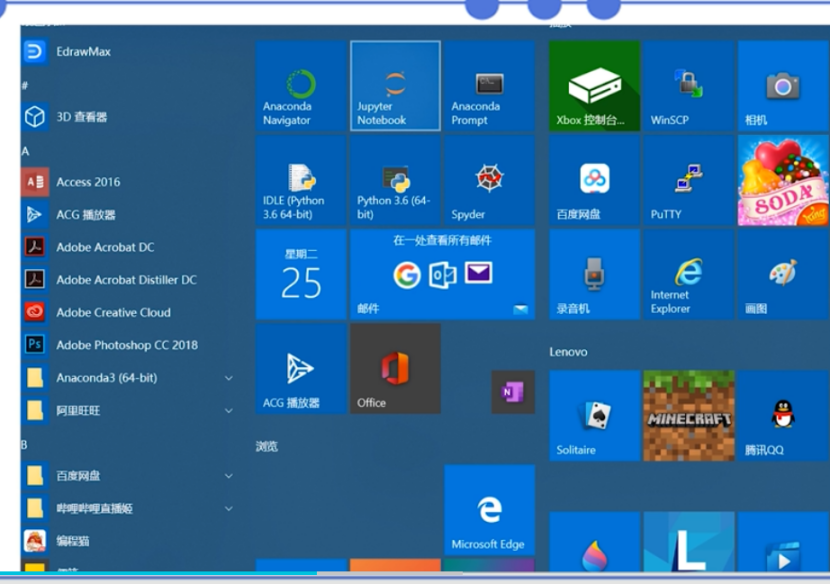Open the voice recorder (录音机) tile

pos(594,275)
